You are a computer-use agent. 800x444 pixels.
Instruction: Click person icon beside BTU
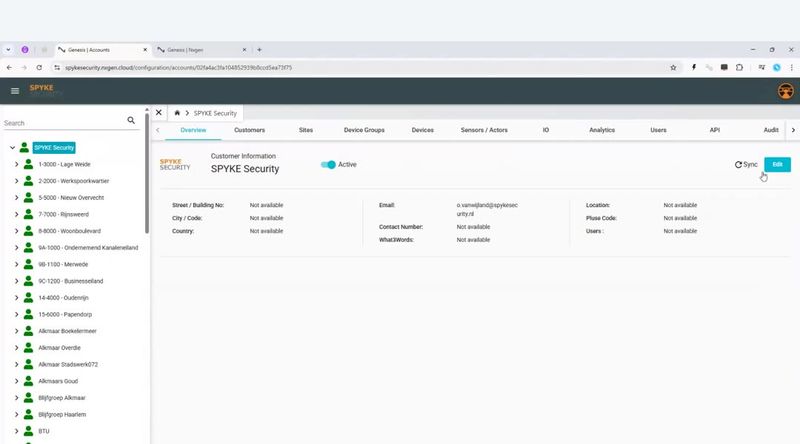click(x=29, y=431)
